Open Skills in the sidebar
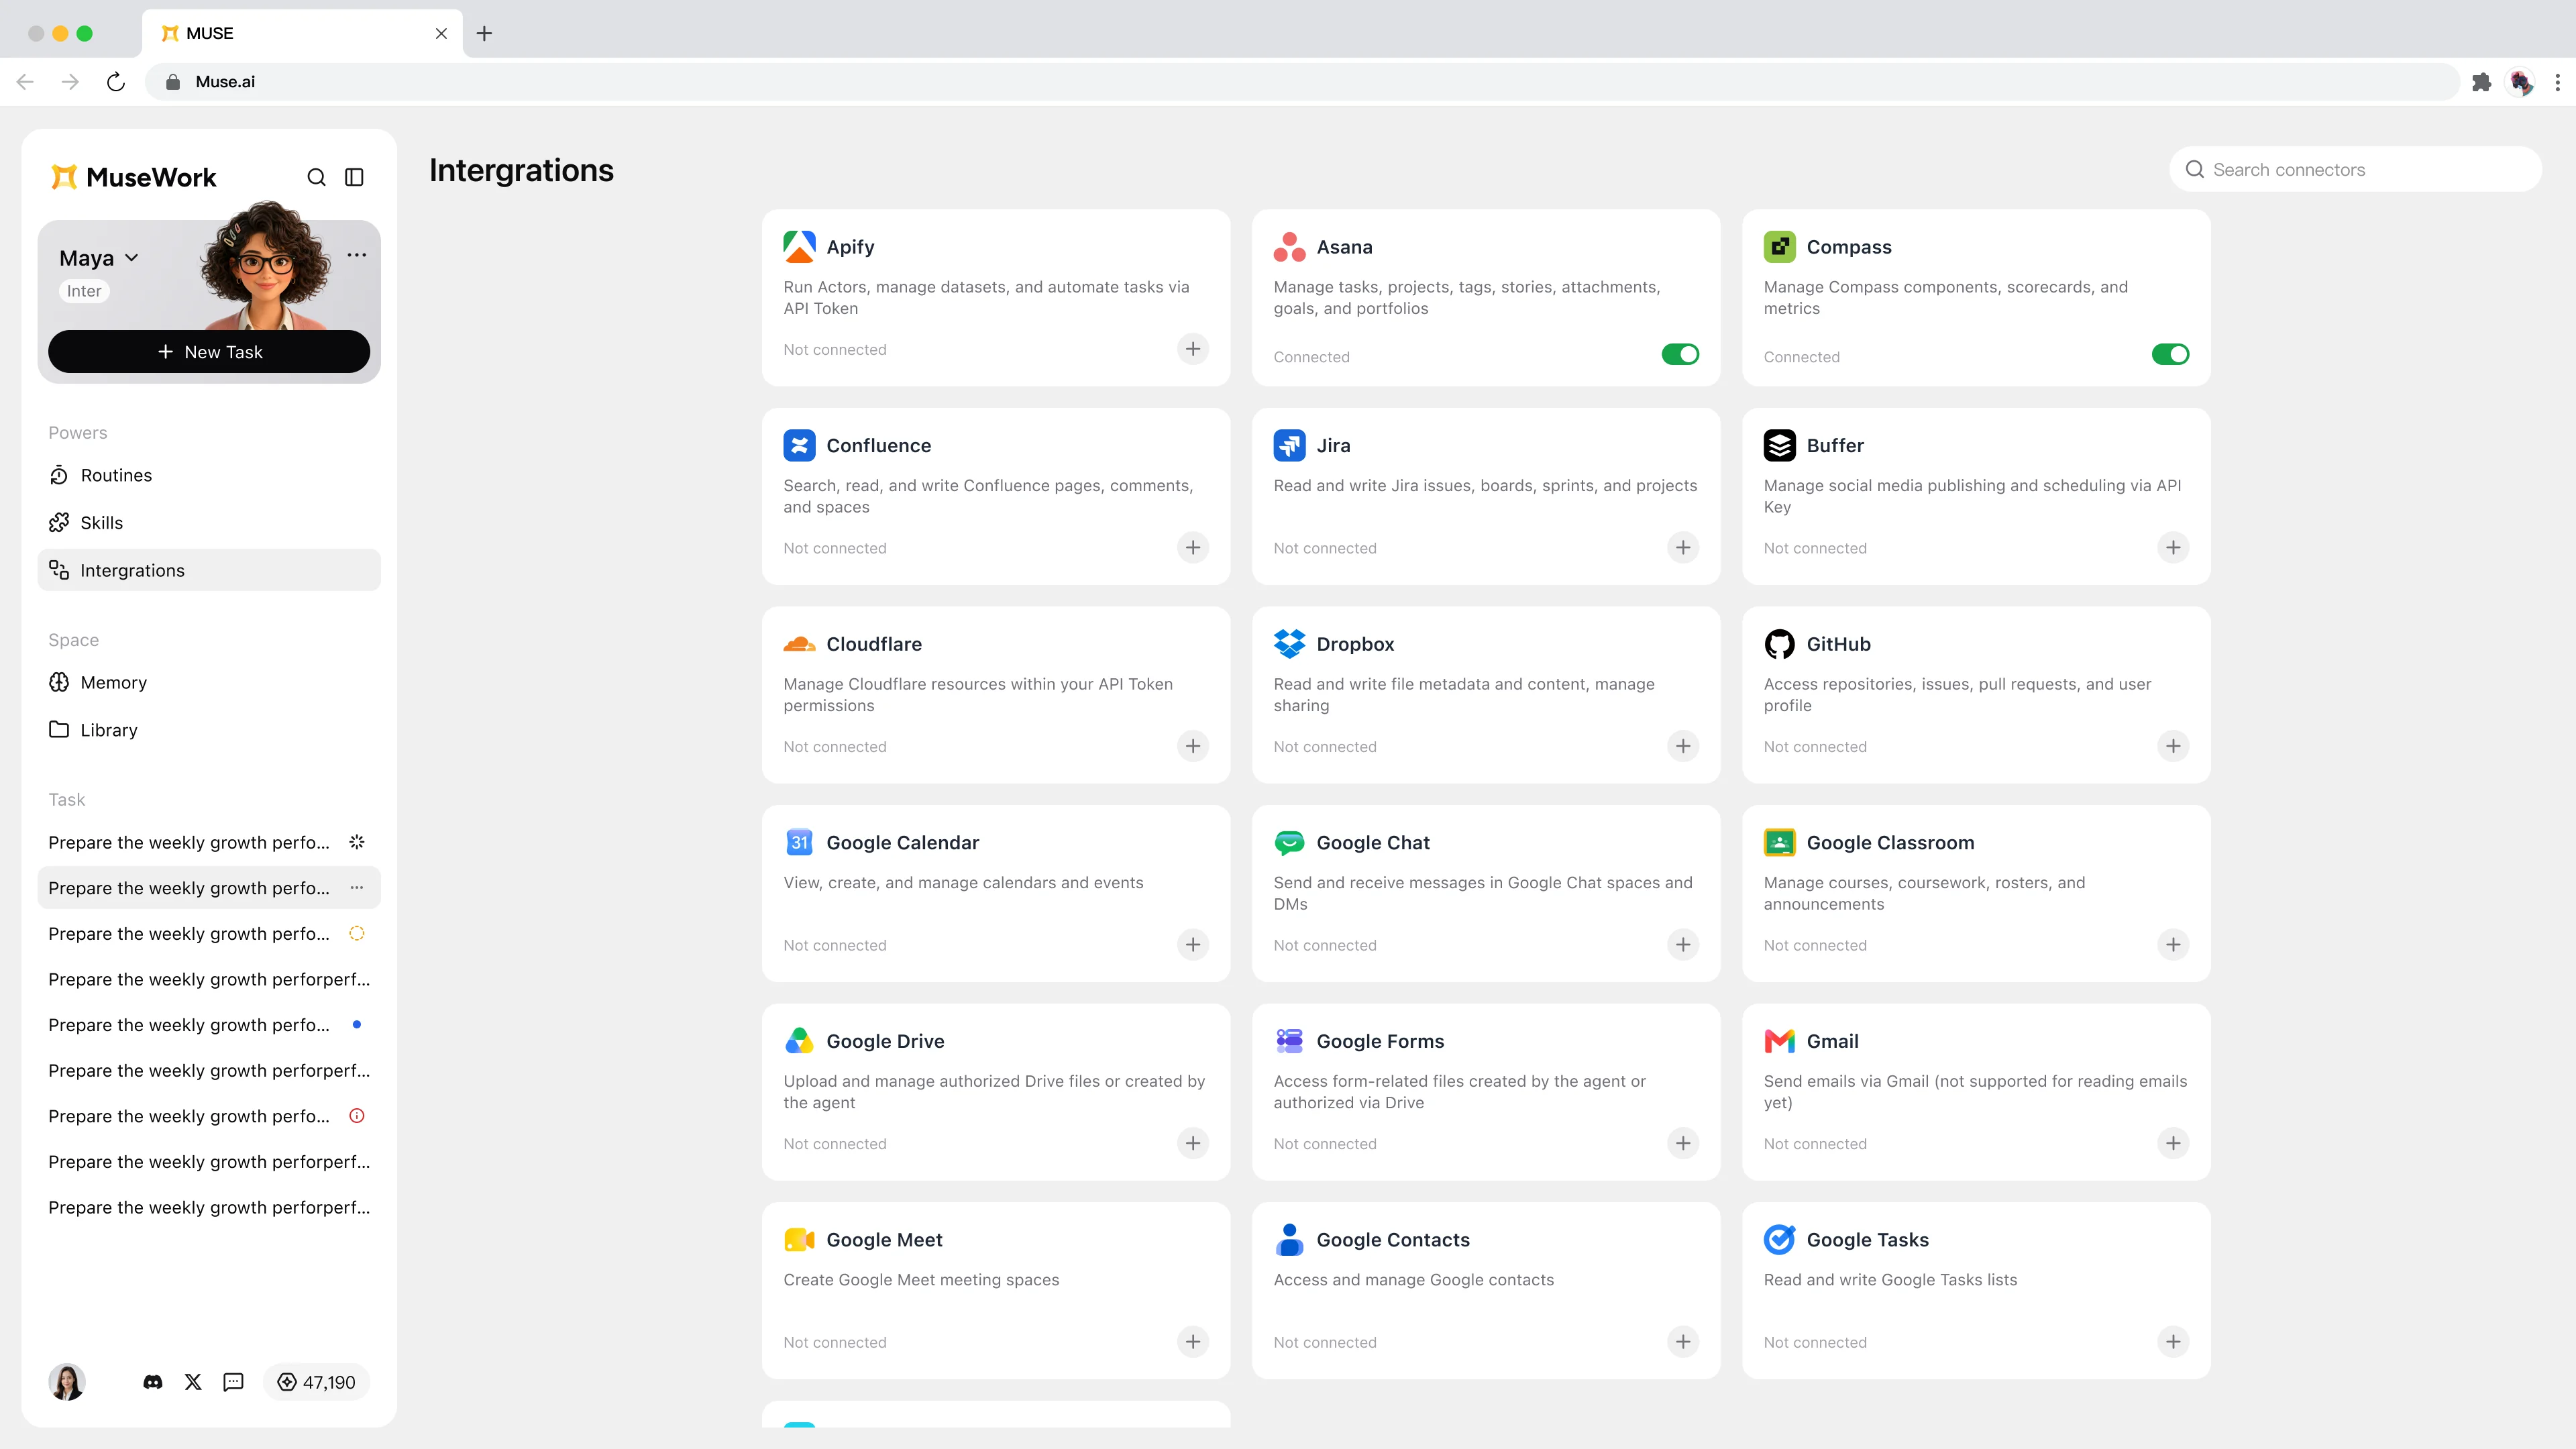This screenshot has height=1449, width=2576. click(209, 523)
